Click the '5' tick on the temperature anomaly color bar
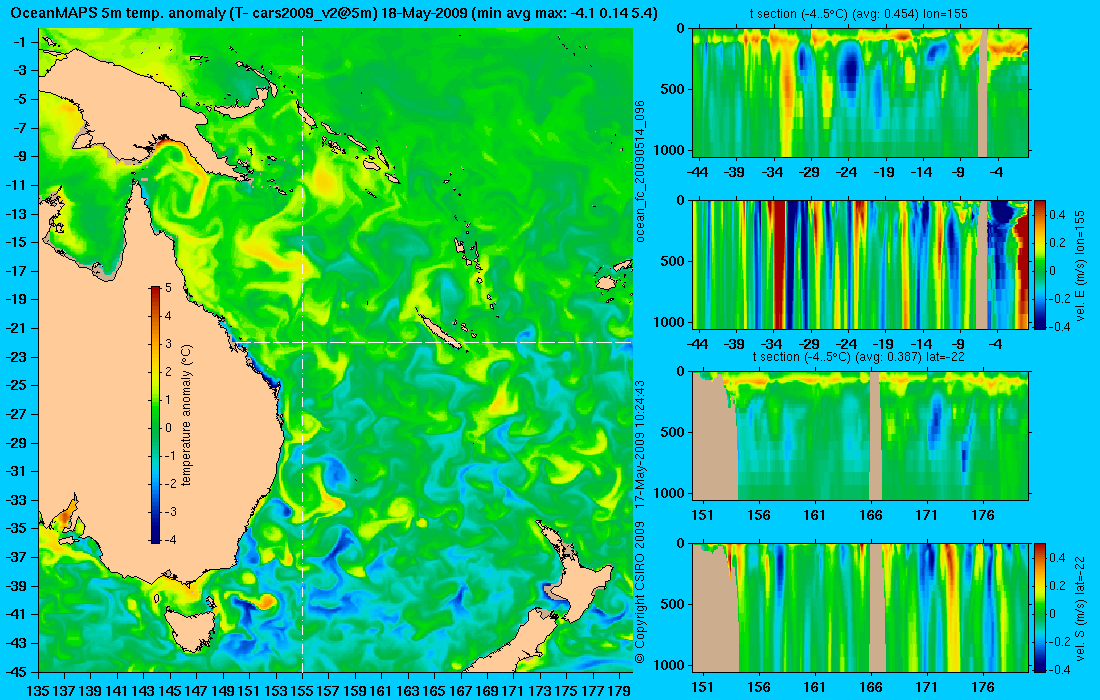 (168, 288)
